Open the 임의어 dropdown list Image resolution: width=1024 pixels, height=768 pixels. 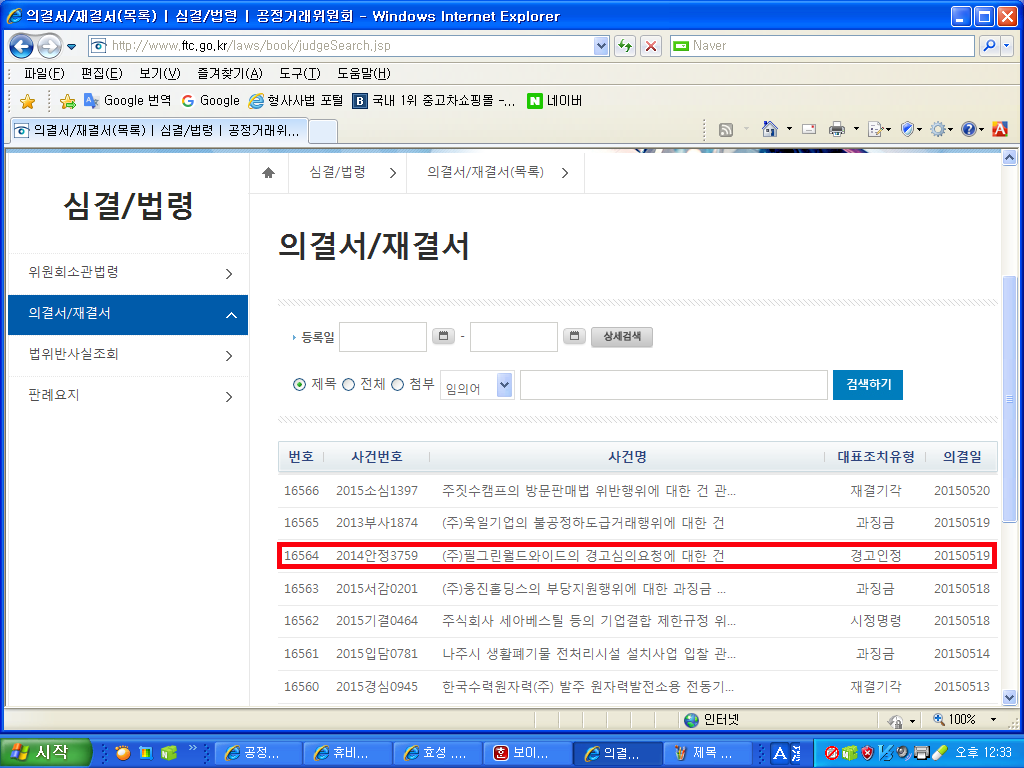tap(504, 385)
